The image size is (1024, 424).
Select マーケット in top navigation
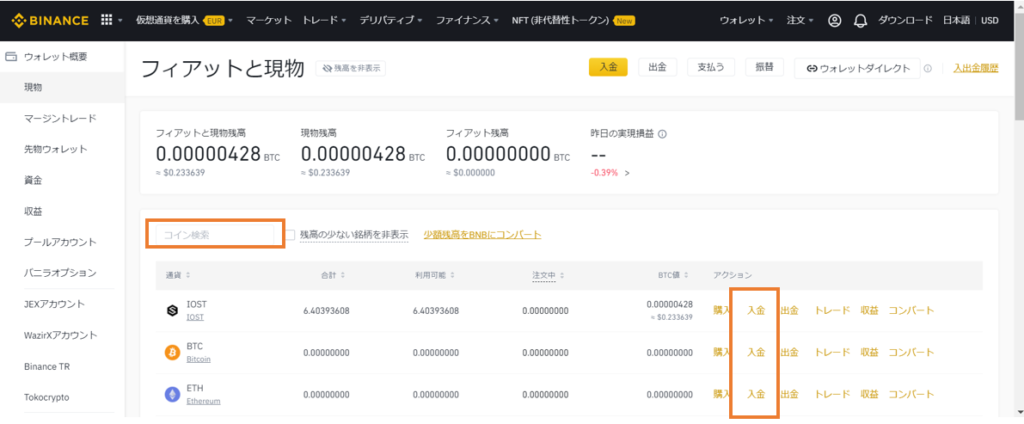(x=269, y=20)
